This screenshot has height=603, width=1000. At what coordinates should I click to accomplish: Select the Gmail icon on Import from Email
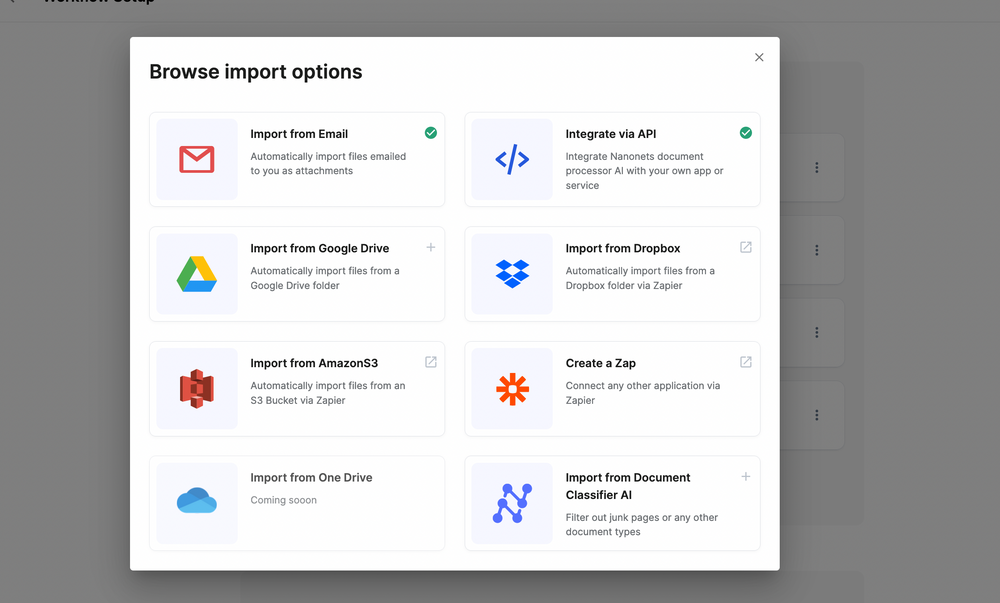[x=196, y=158]
